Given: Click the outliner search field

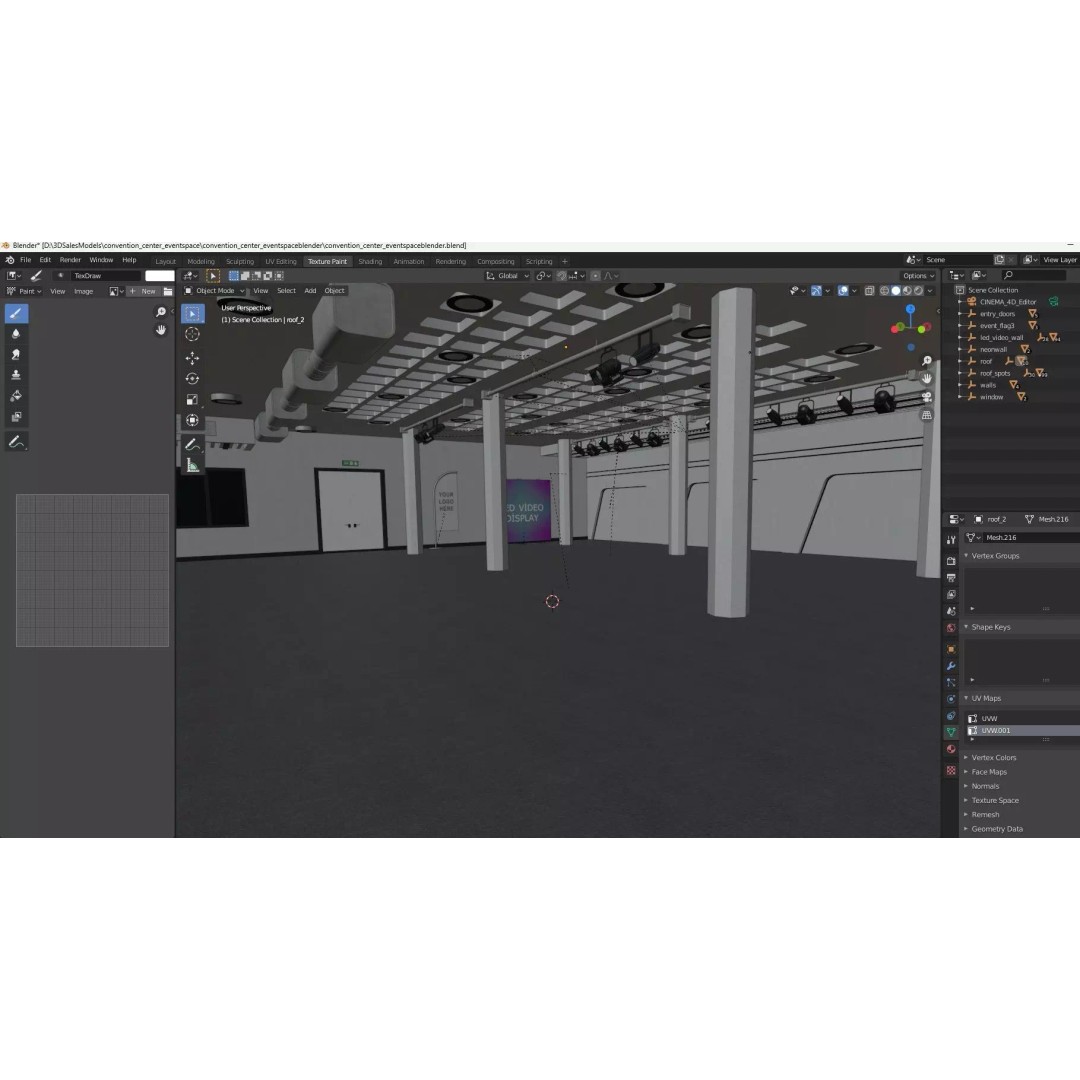Looking at the screenshot, I should pos(1033,276).
